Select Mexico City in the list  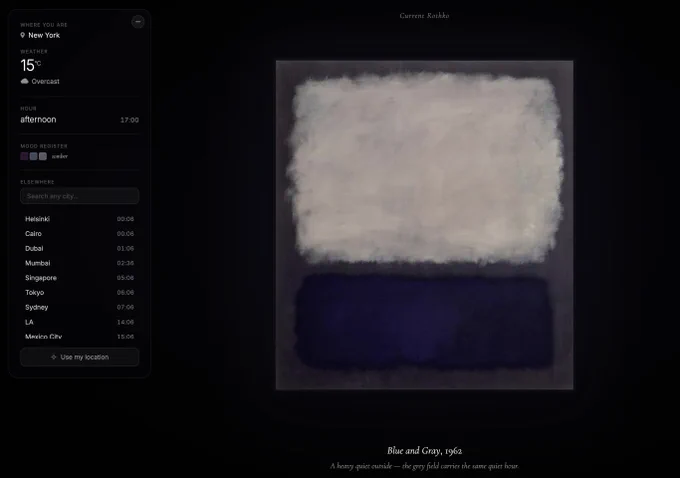coord(79,337)
